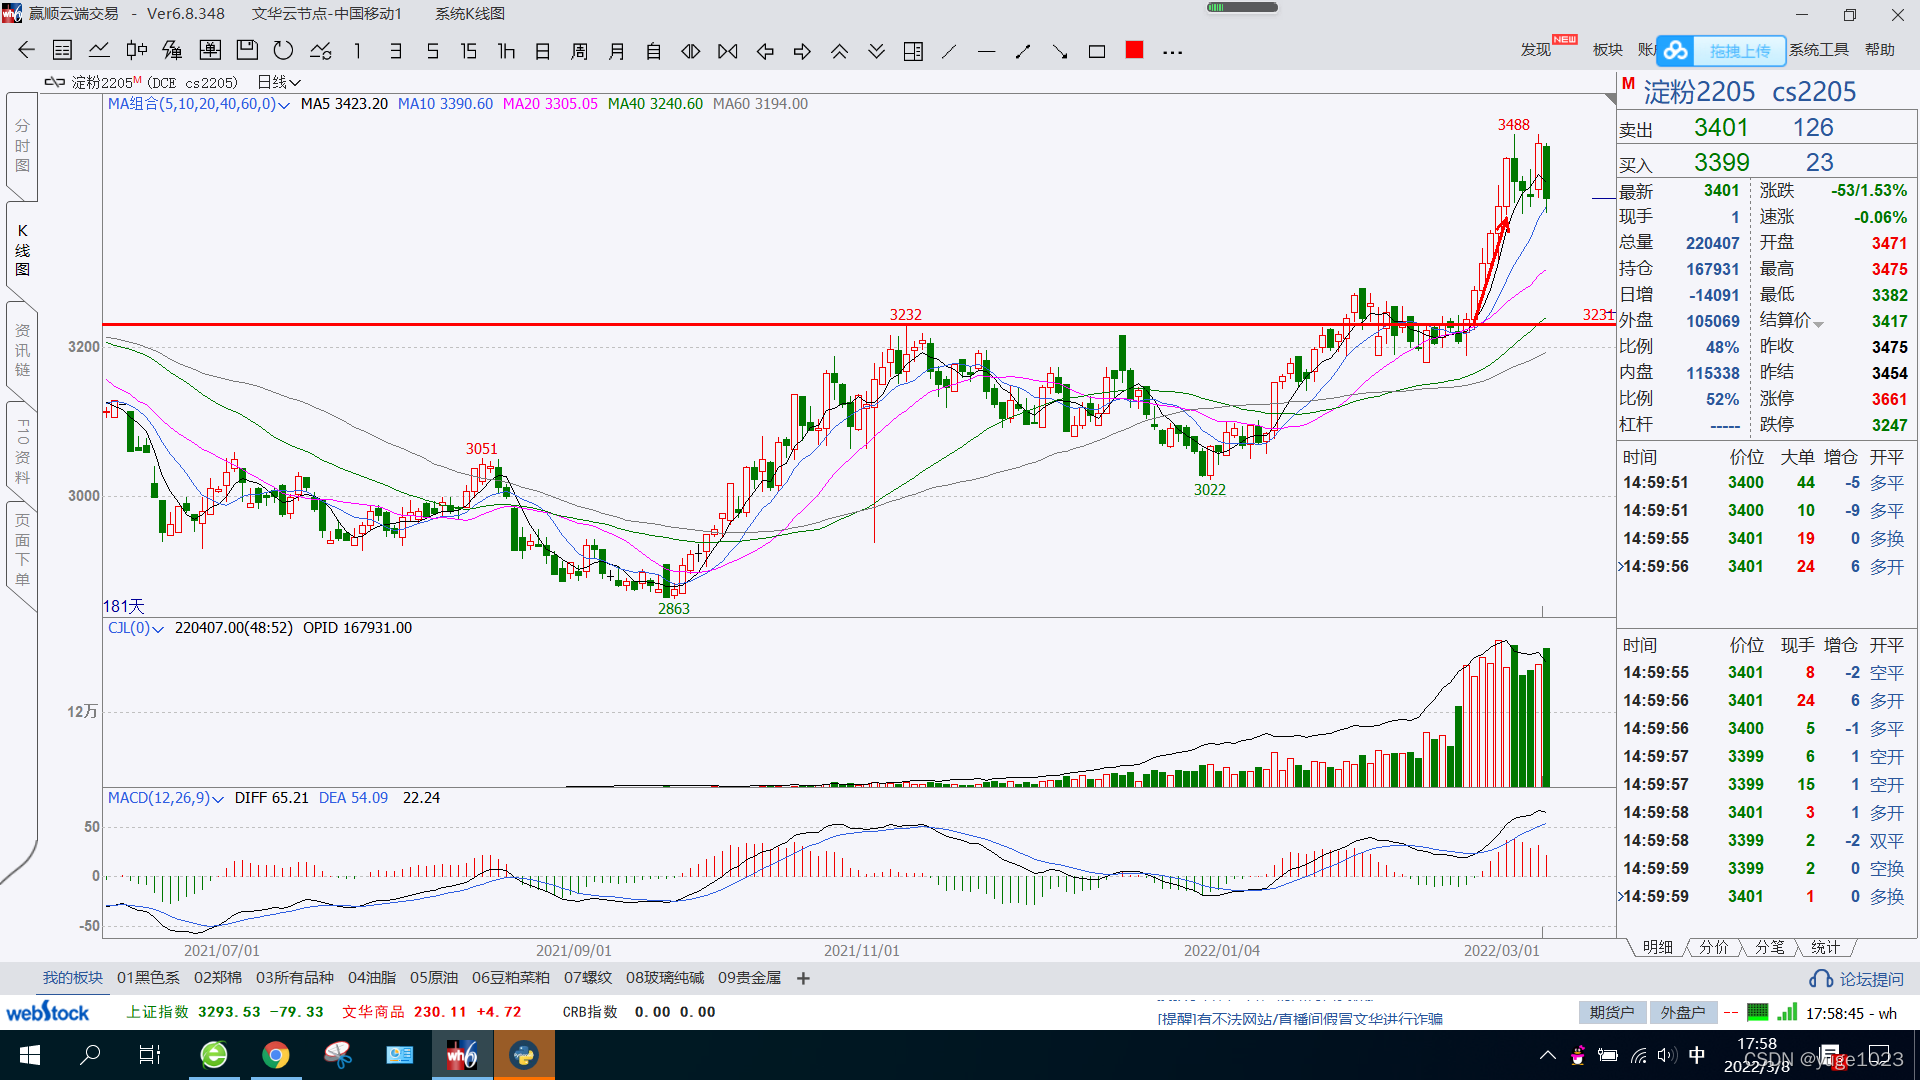Switch to the 明细 tab
Viewport: 1920px width, 1080px height.
[x=1657, y=947]
